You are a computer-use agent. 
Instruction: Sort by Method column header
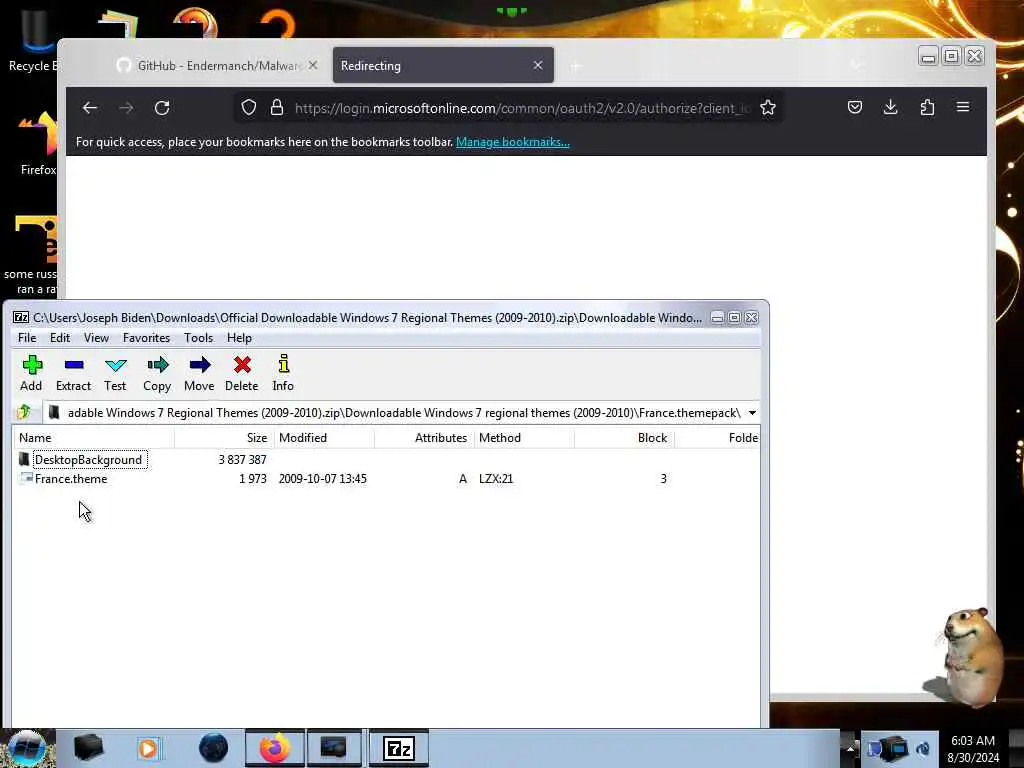524,438
